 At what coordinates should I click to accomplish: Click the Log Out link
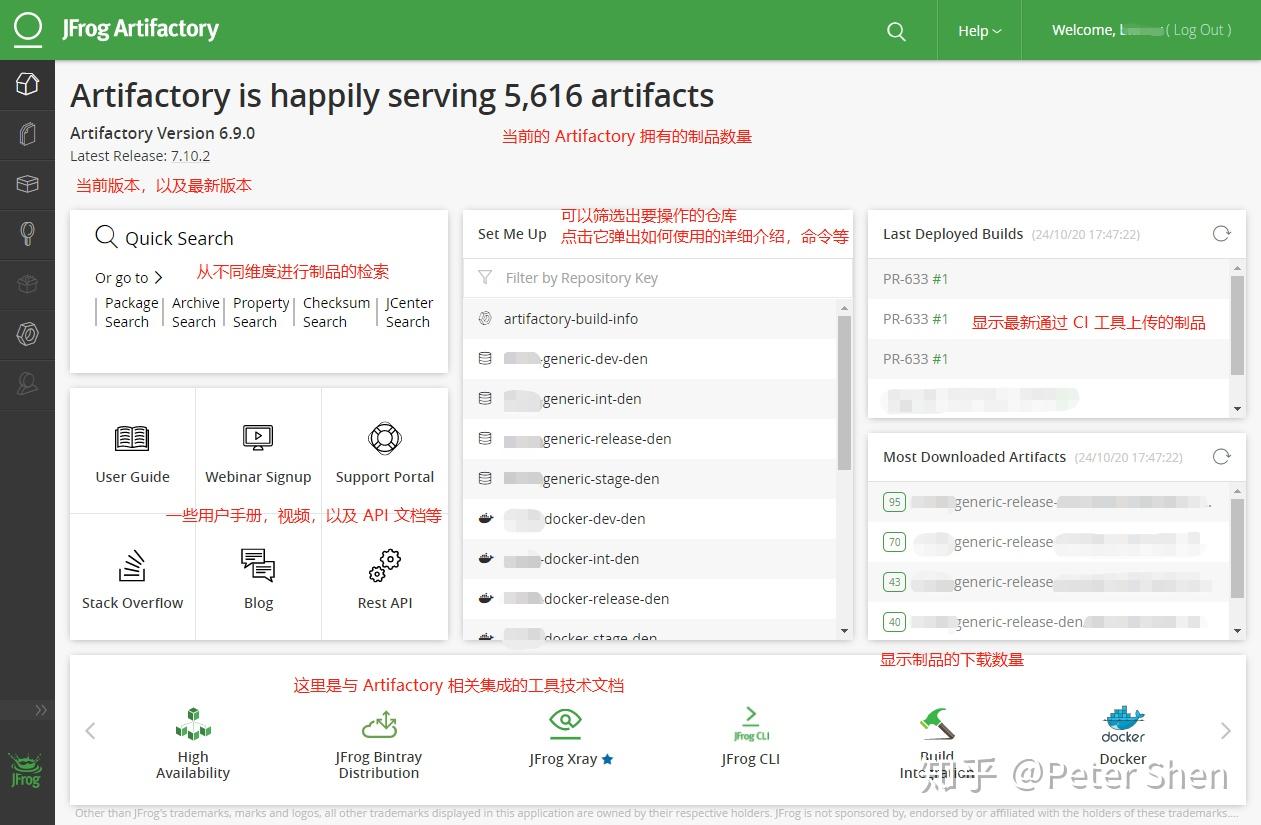(x=1197, y=30)
